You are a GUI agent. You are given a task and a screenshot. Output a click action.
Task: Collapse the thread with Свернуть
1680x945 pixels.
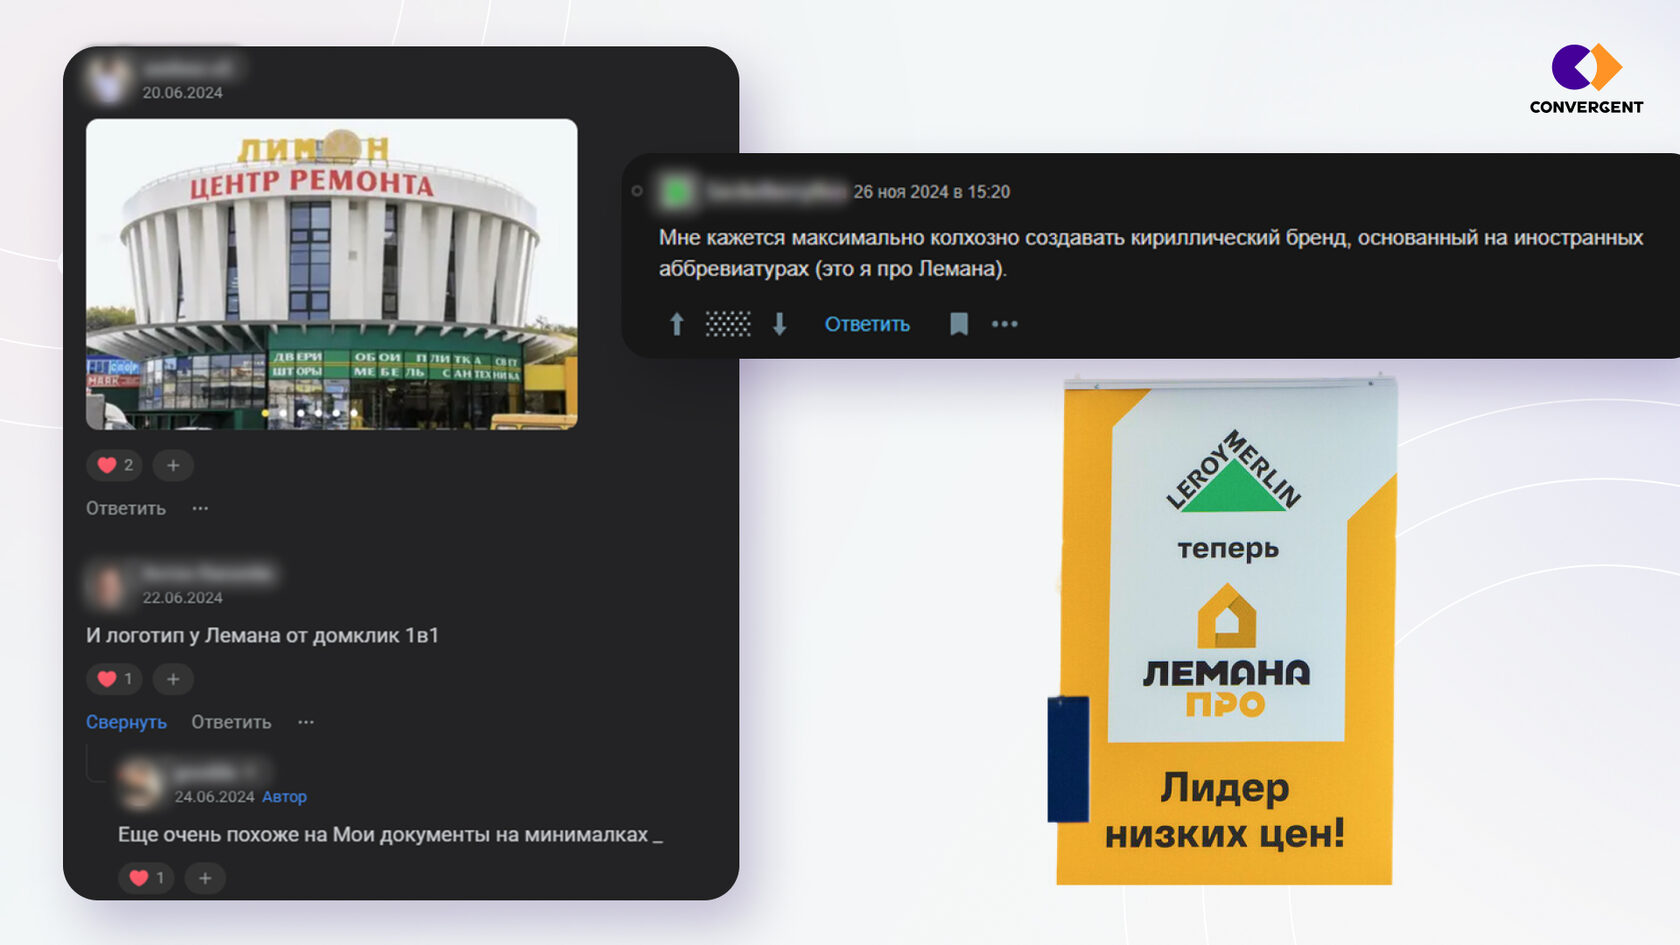pyautogui.click(x=125, y=721)
